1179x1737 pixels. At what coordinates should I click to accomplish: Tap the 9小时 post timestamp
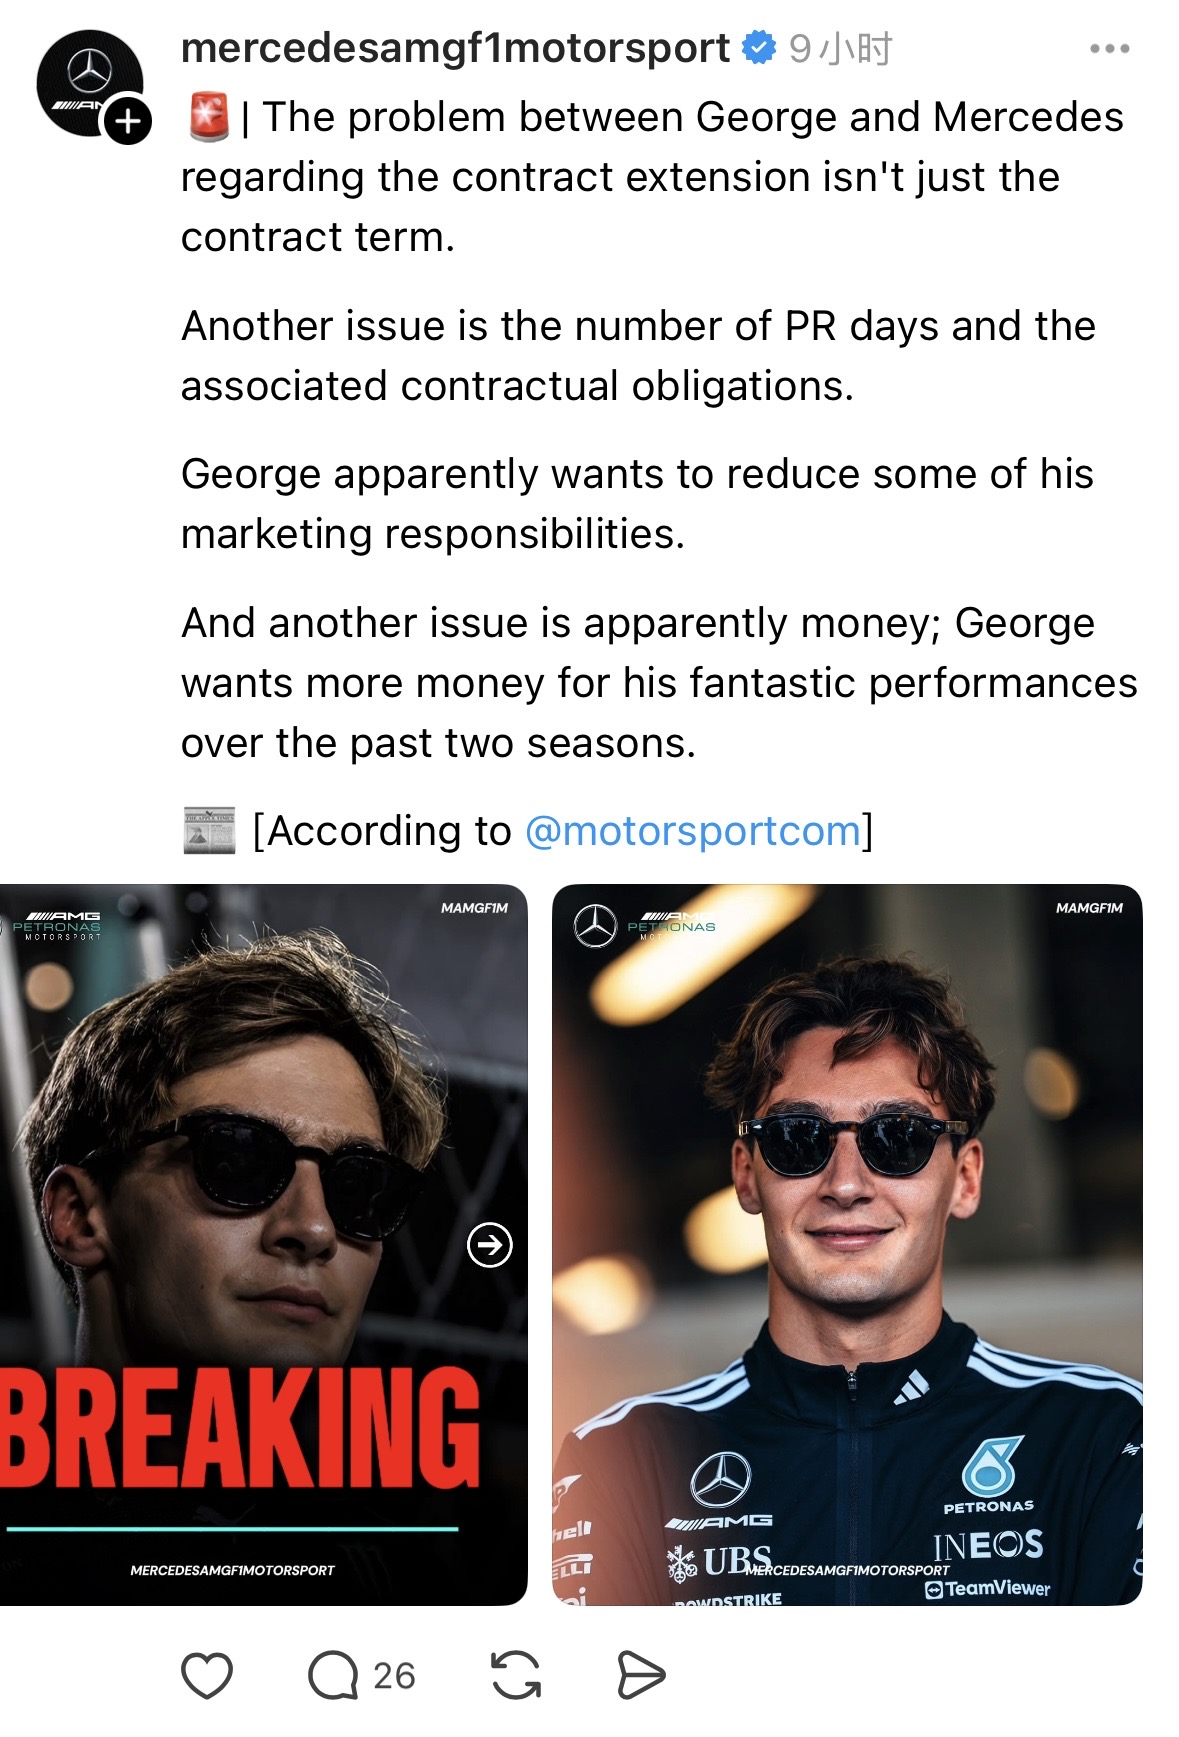coord(840,48)
